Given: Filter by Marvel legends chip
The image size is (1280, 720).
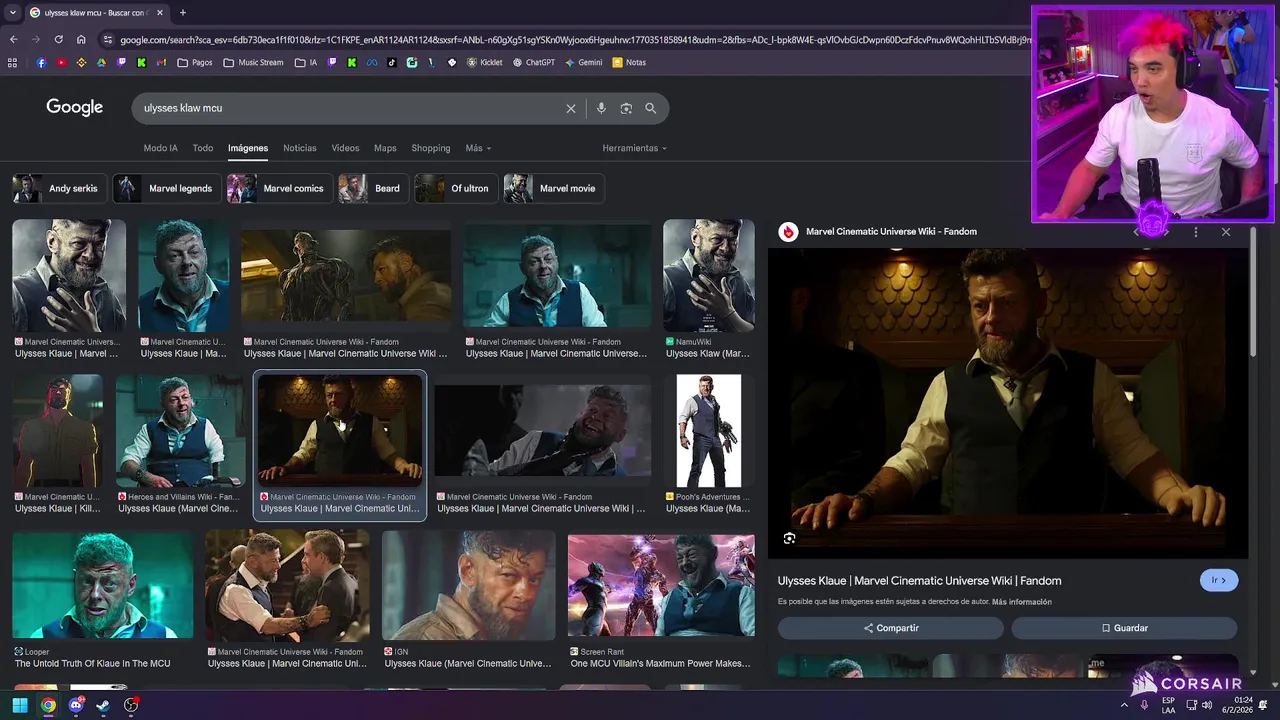Looking at the screenshot, I should pyautogui.click(x=167, y=188).
